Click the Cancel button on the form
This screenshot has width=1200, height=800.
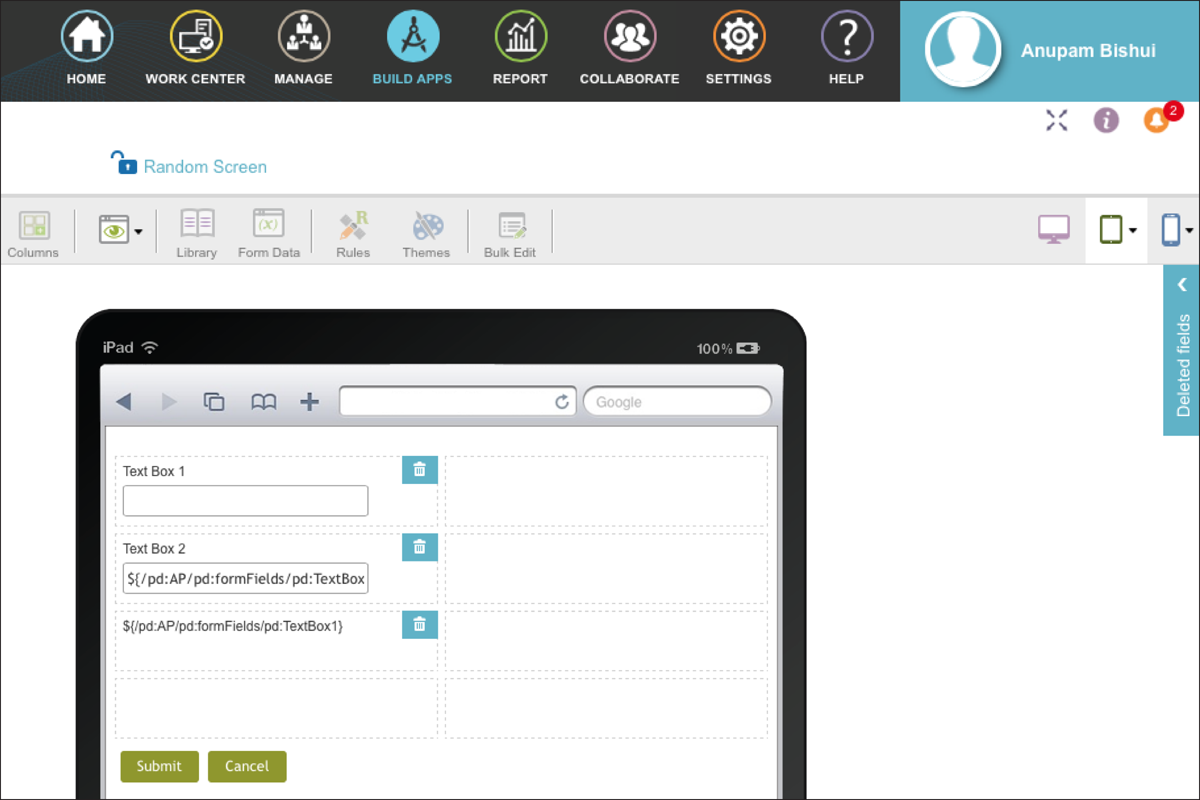pos(247,766)
